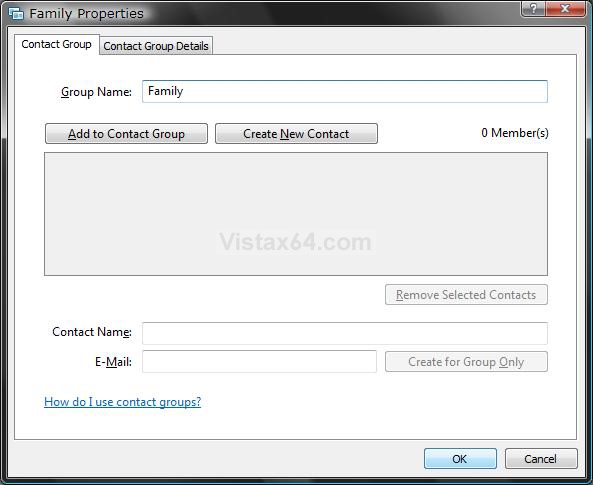593x485 pixels.
Task: Click Remove Selected Contacts button
Action: [466, 295]
